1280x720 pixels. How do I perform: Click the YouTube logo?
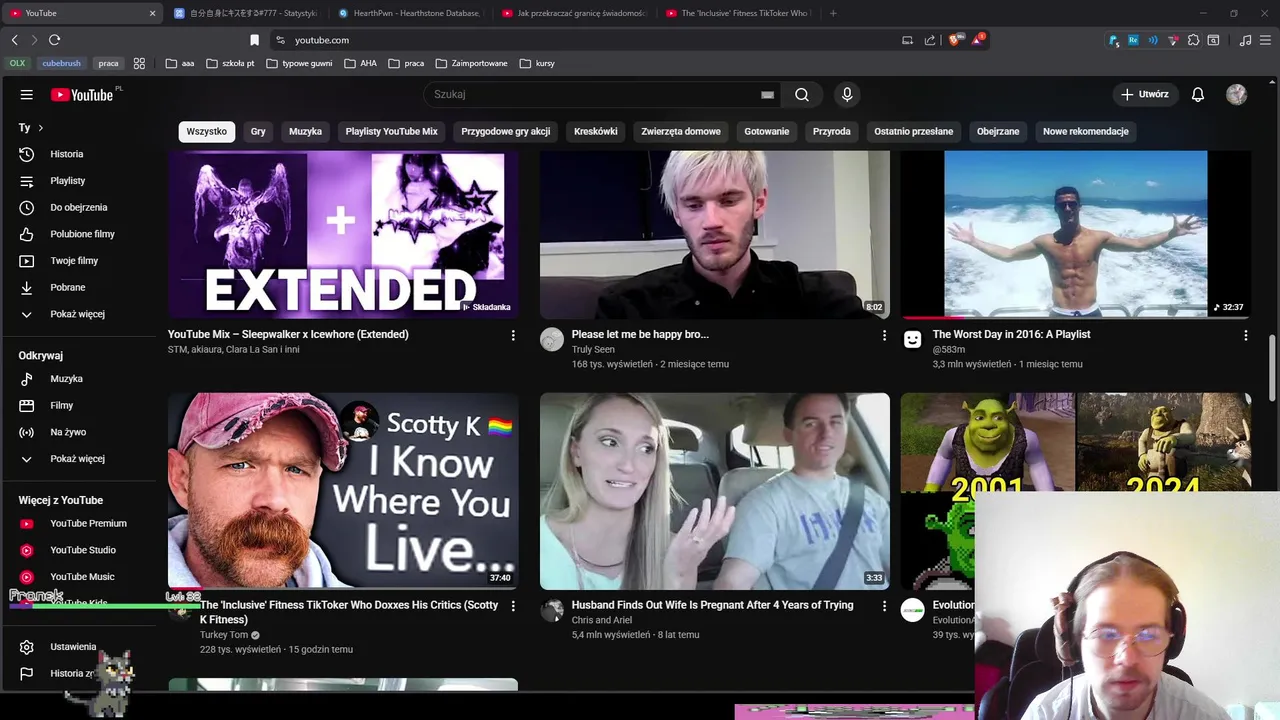pos(82,94)
